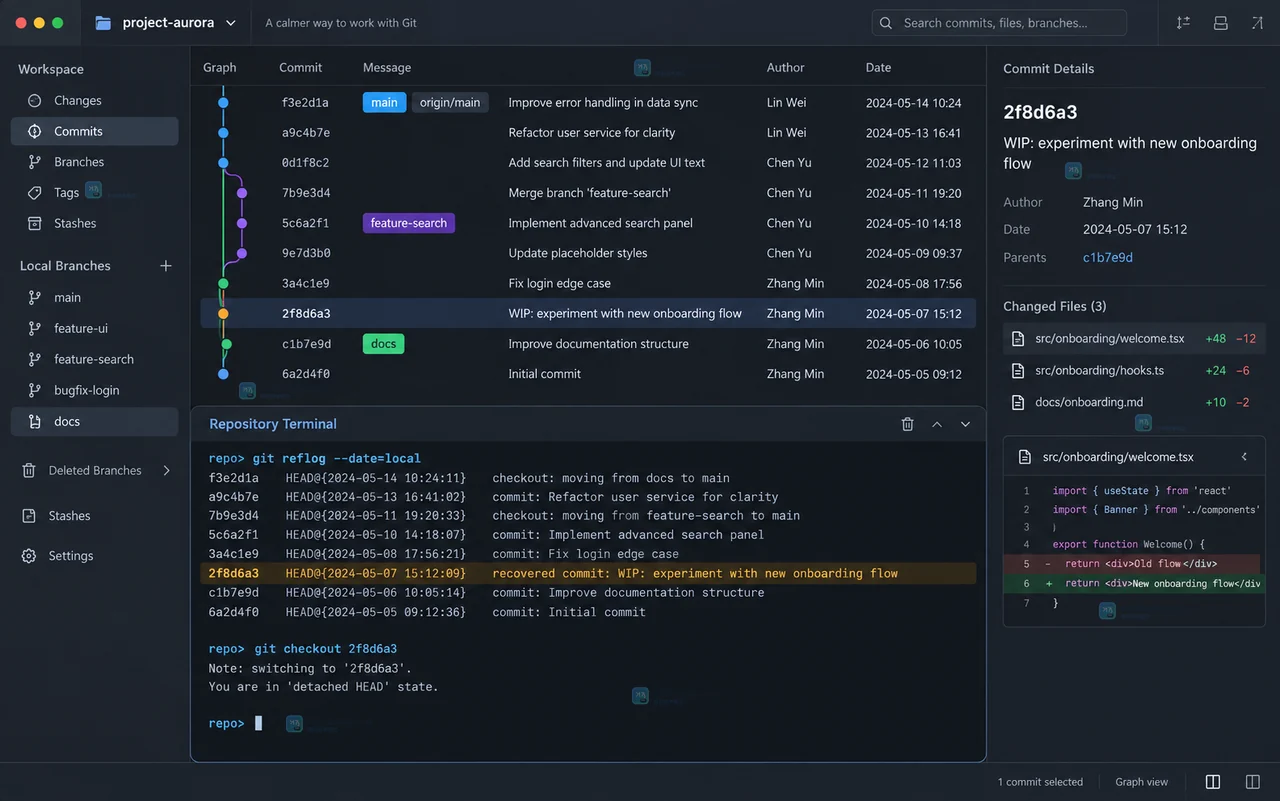Select changed file src/onboarding/welcome.tsx
The height and width of the screenshot is (801, 1280).
1134,338
